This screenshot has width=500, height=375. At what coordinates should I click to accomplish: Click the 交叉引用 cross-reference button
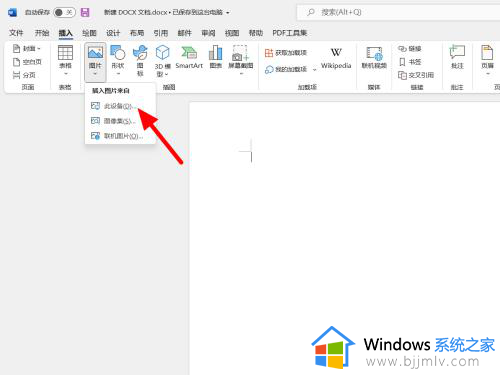(416, 75)
